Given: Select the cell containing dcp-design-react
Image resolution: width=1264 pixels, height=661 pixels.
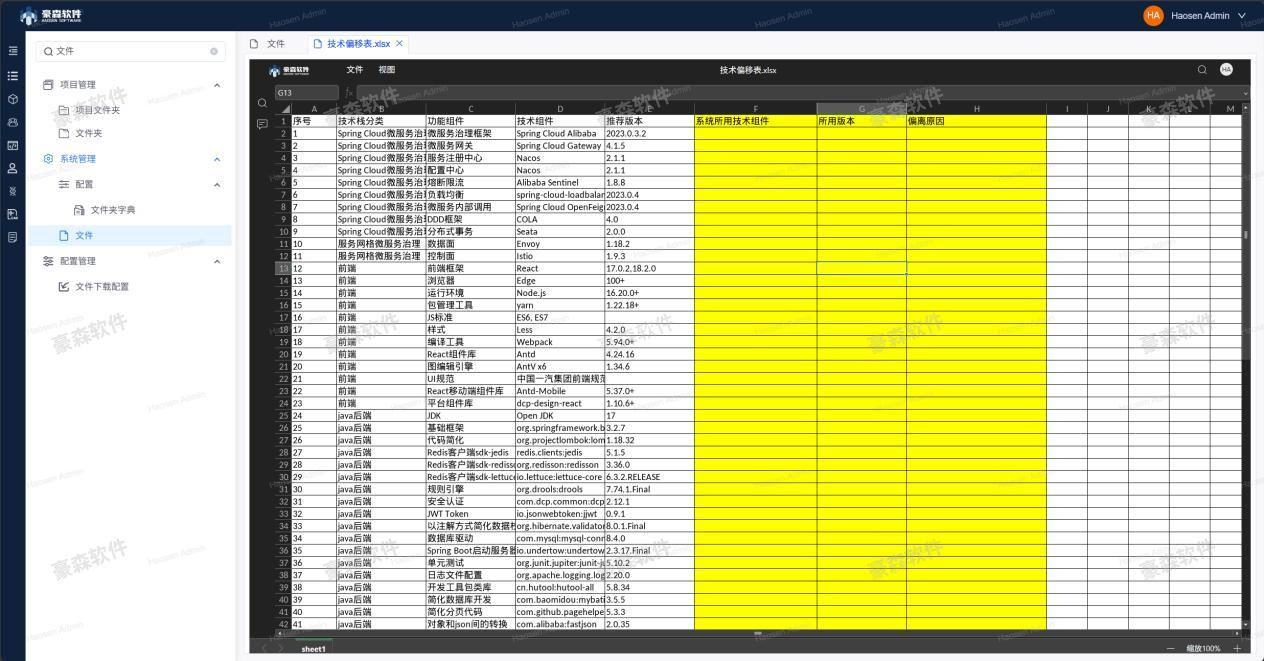Looking at the screenshot, I should [x=560, y=403].
